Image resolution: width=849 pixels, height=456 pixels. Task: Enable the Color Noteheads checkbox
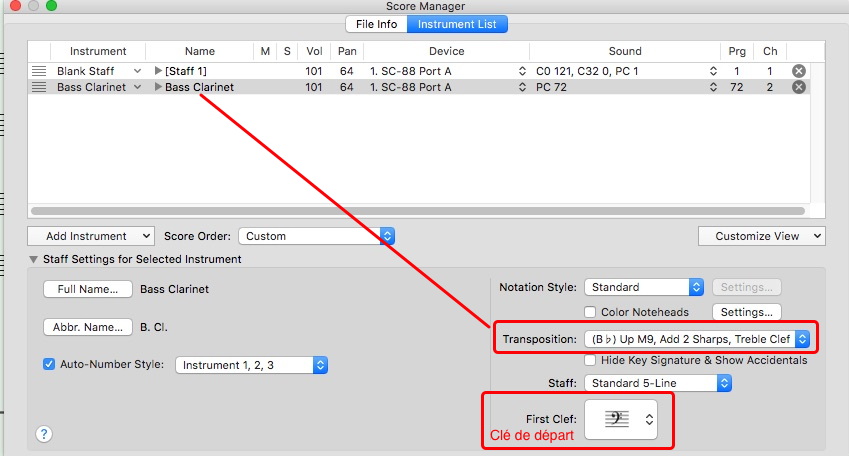coord(590,313)
